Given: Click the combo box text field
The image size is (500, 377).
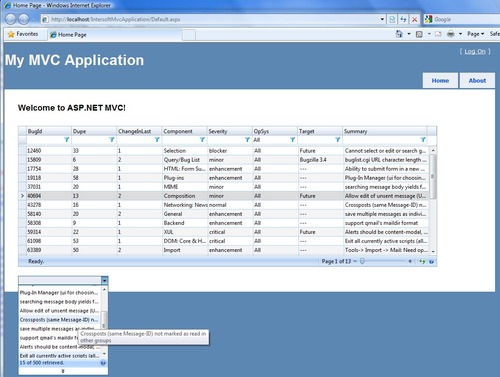Looking at the screenshot, I should pos(60,281).
